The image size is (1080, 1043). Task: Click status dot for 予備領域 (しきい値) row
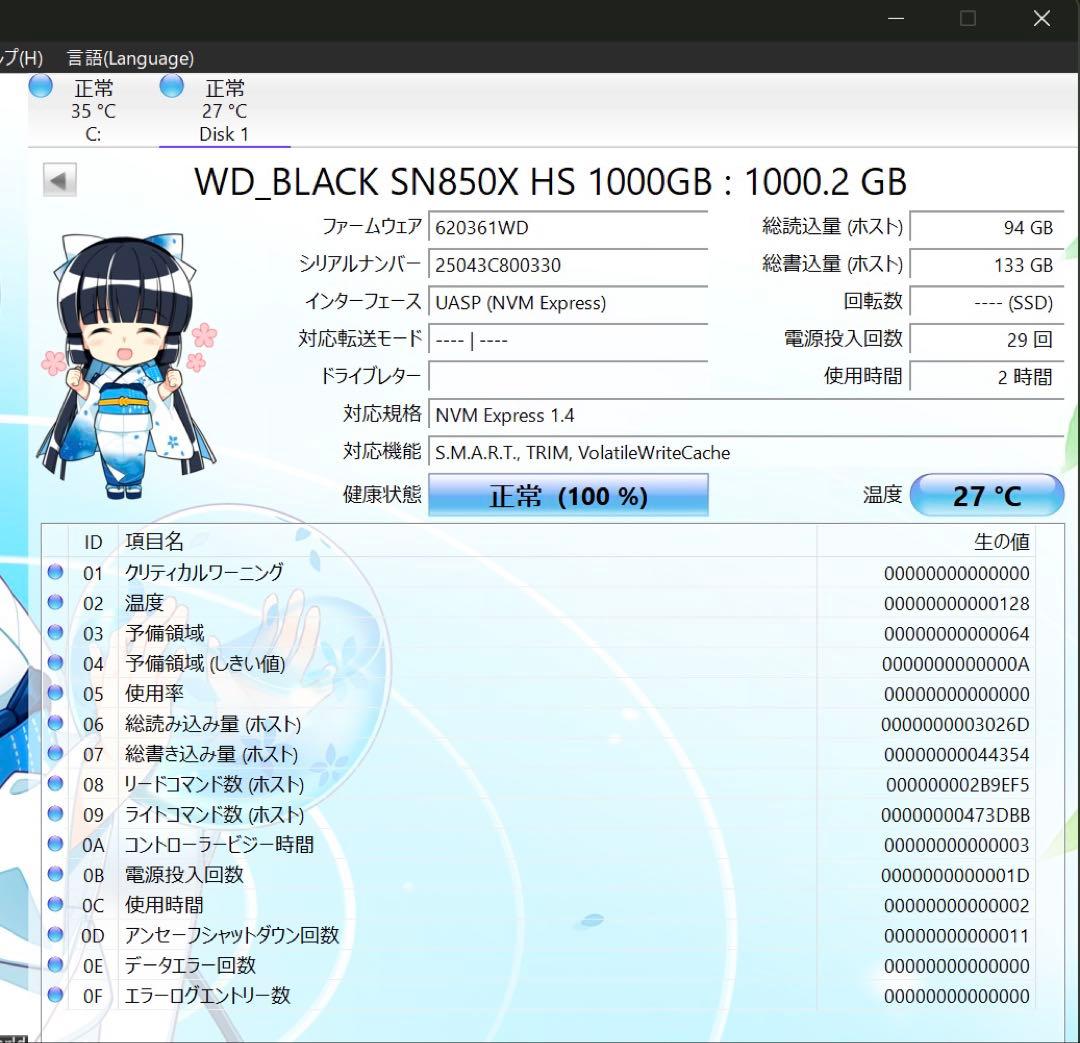(56, 663)
